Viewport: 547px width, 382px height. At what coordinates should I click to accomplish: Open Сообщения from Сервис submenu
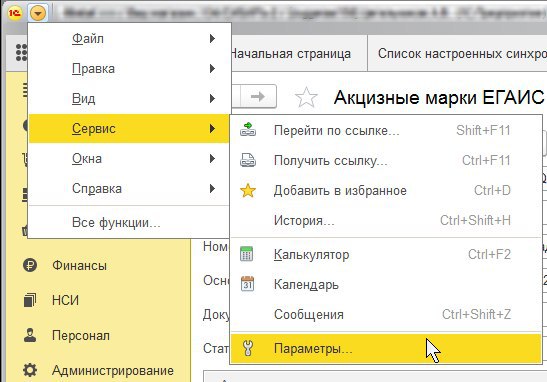click(386, 315)
